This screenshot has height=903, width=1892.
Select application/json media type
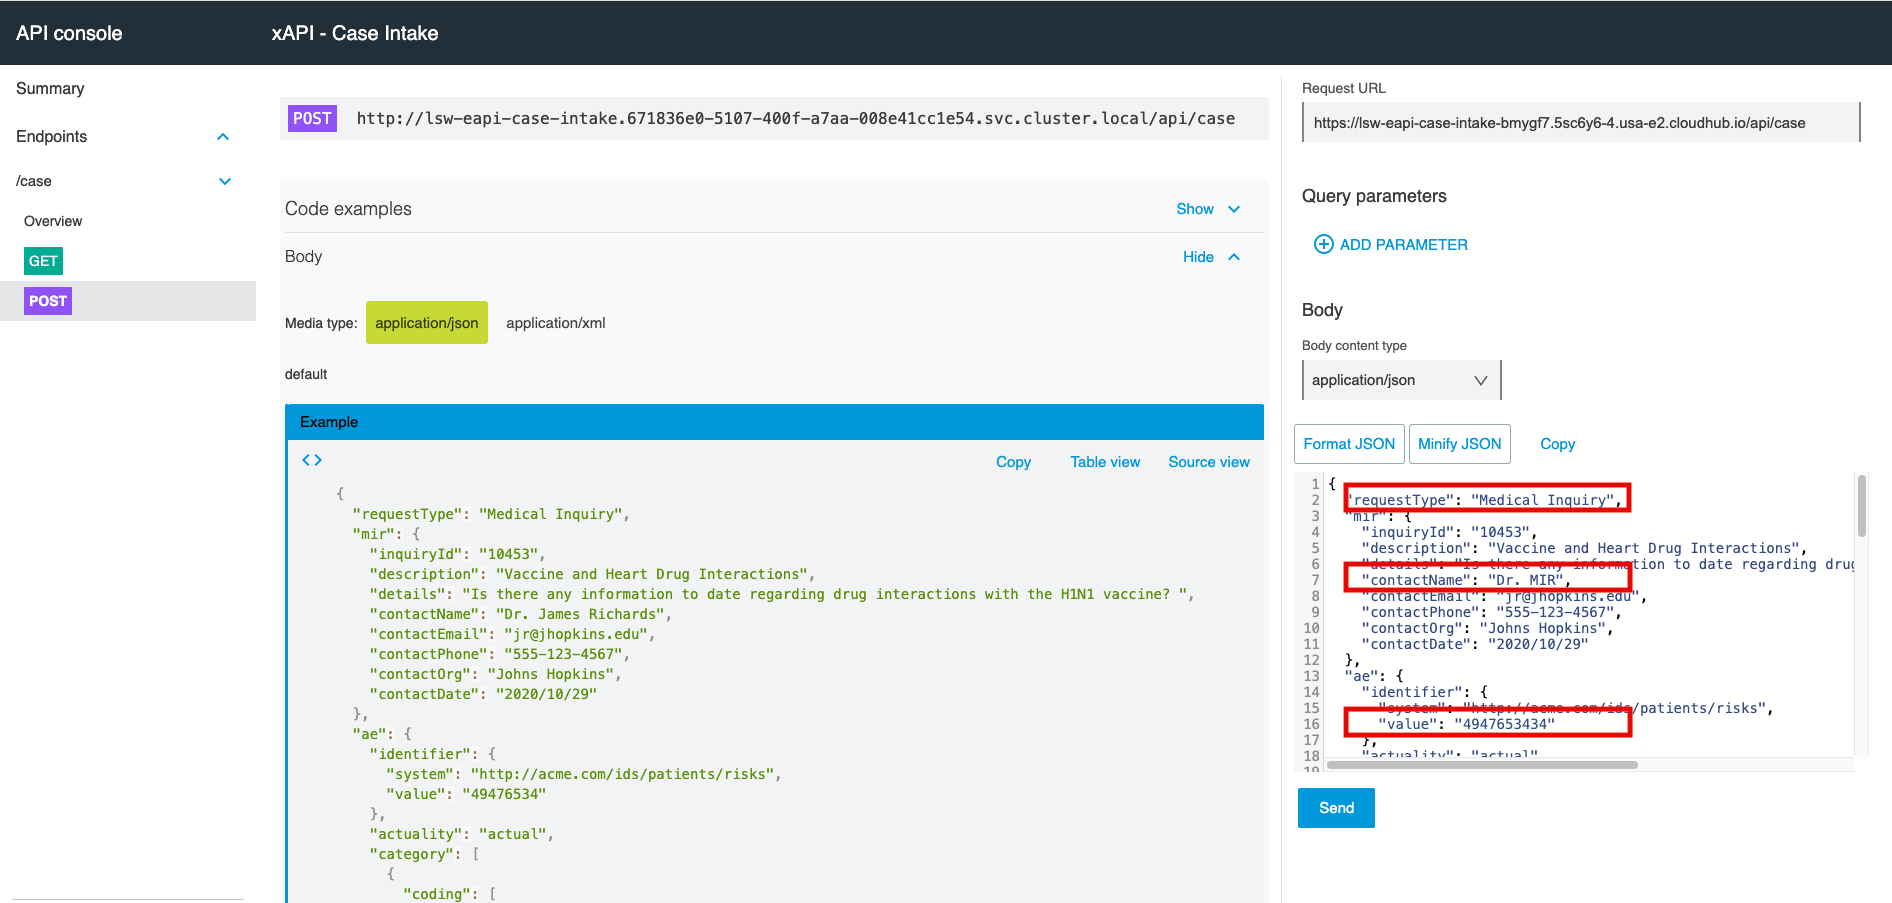point(427,323)
